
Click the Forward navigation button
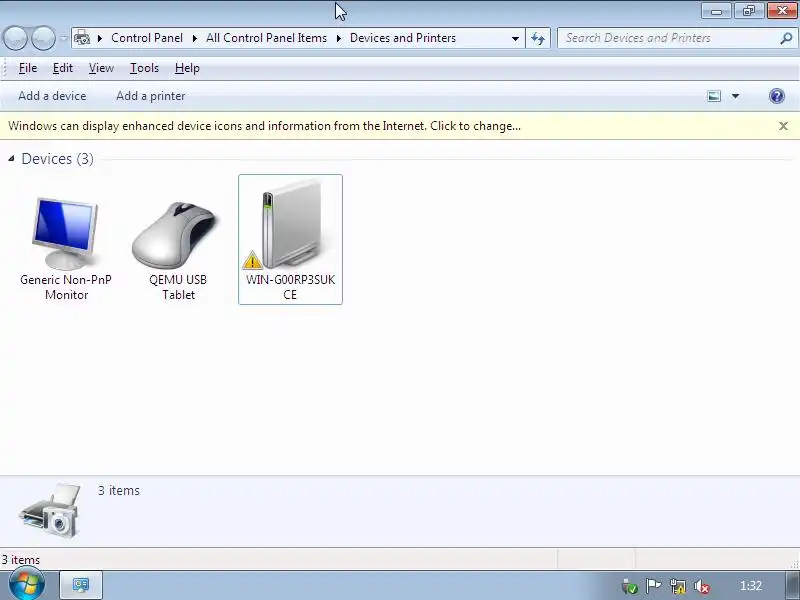(43, 38)
